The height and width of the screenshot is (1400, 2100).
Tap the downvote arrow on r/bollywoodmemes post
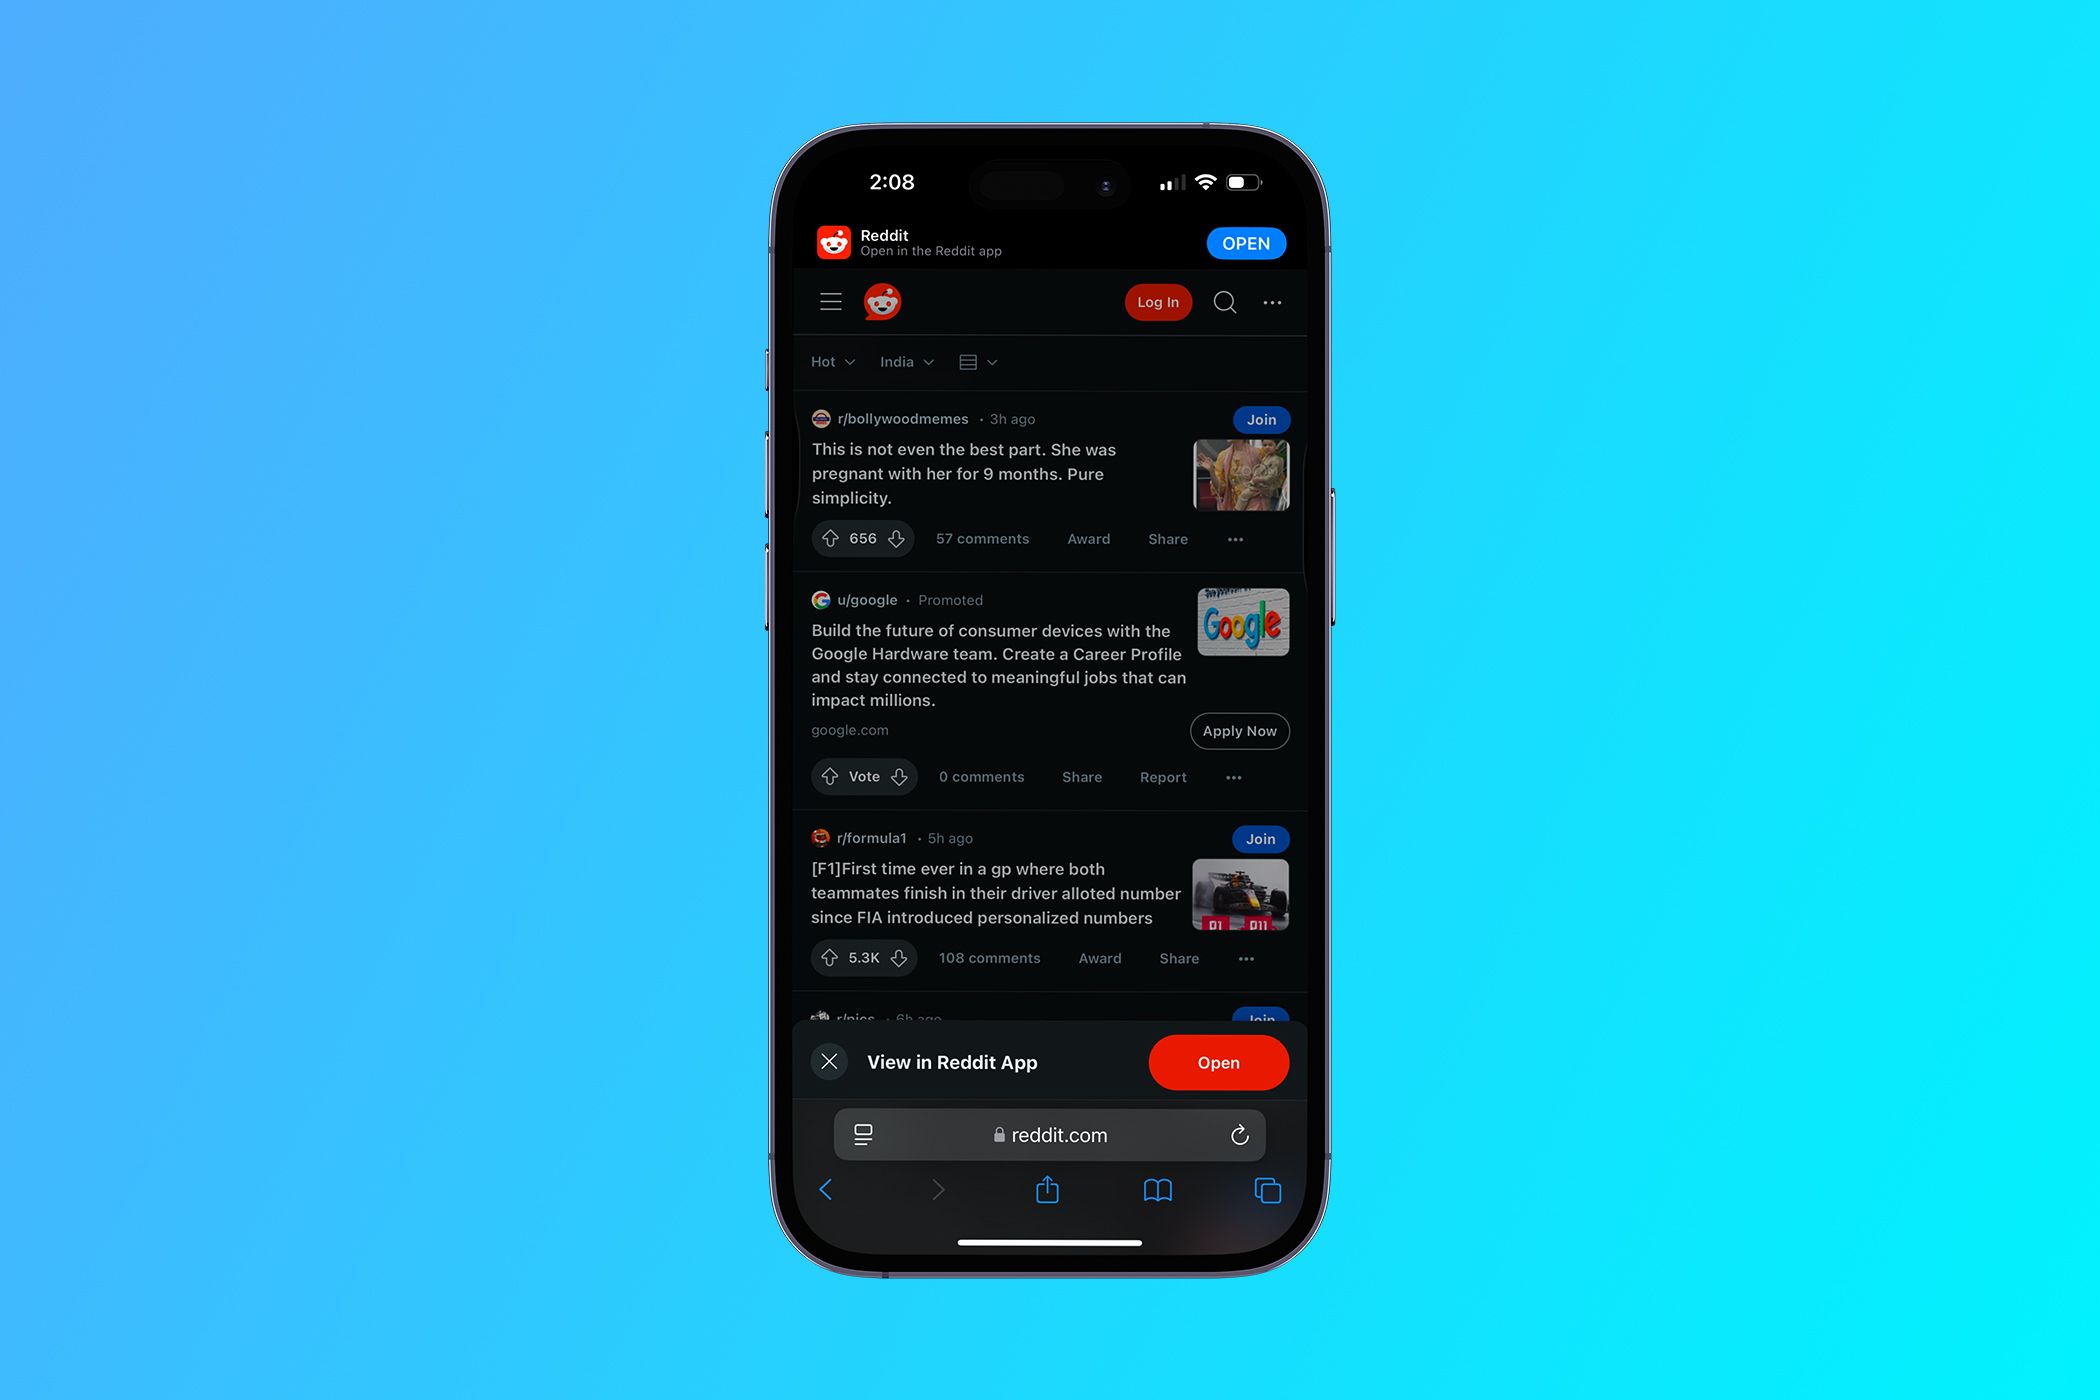tap(895, 538)
